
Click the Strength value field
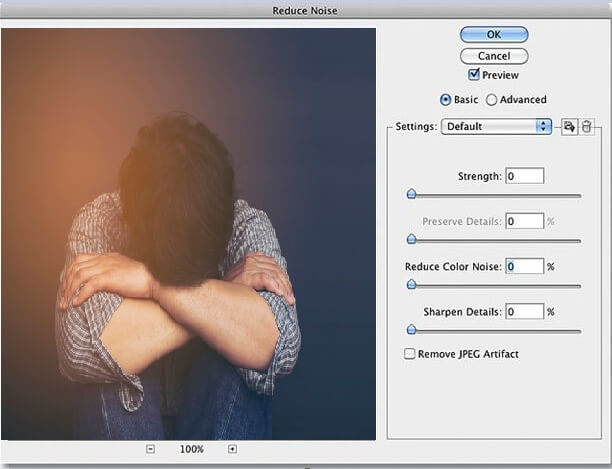(525, 176)
